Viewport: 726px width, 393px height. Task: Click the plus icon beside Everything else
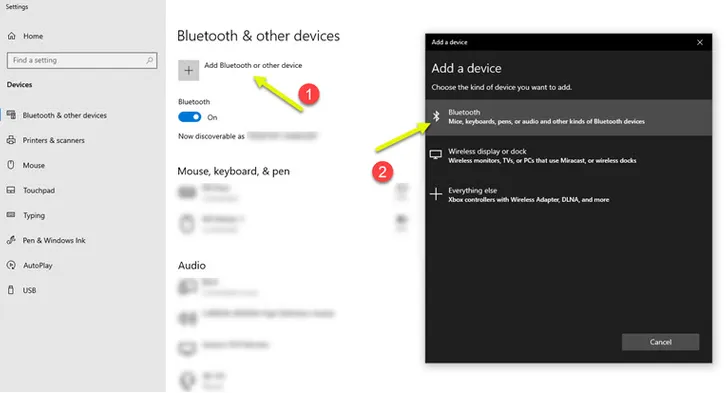click(436, 194)
